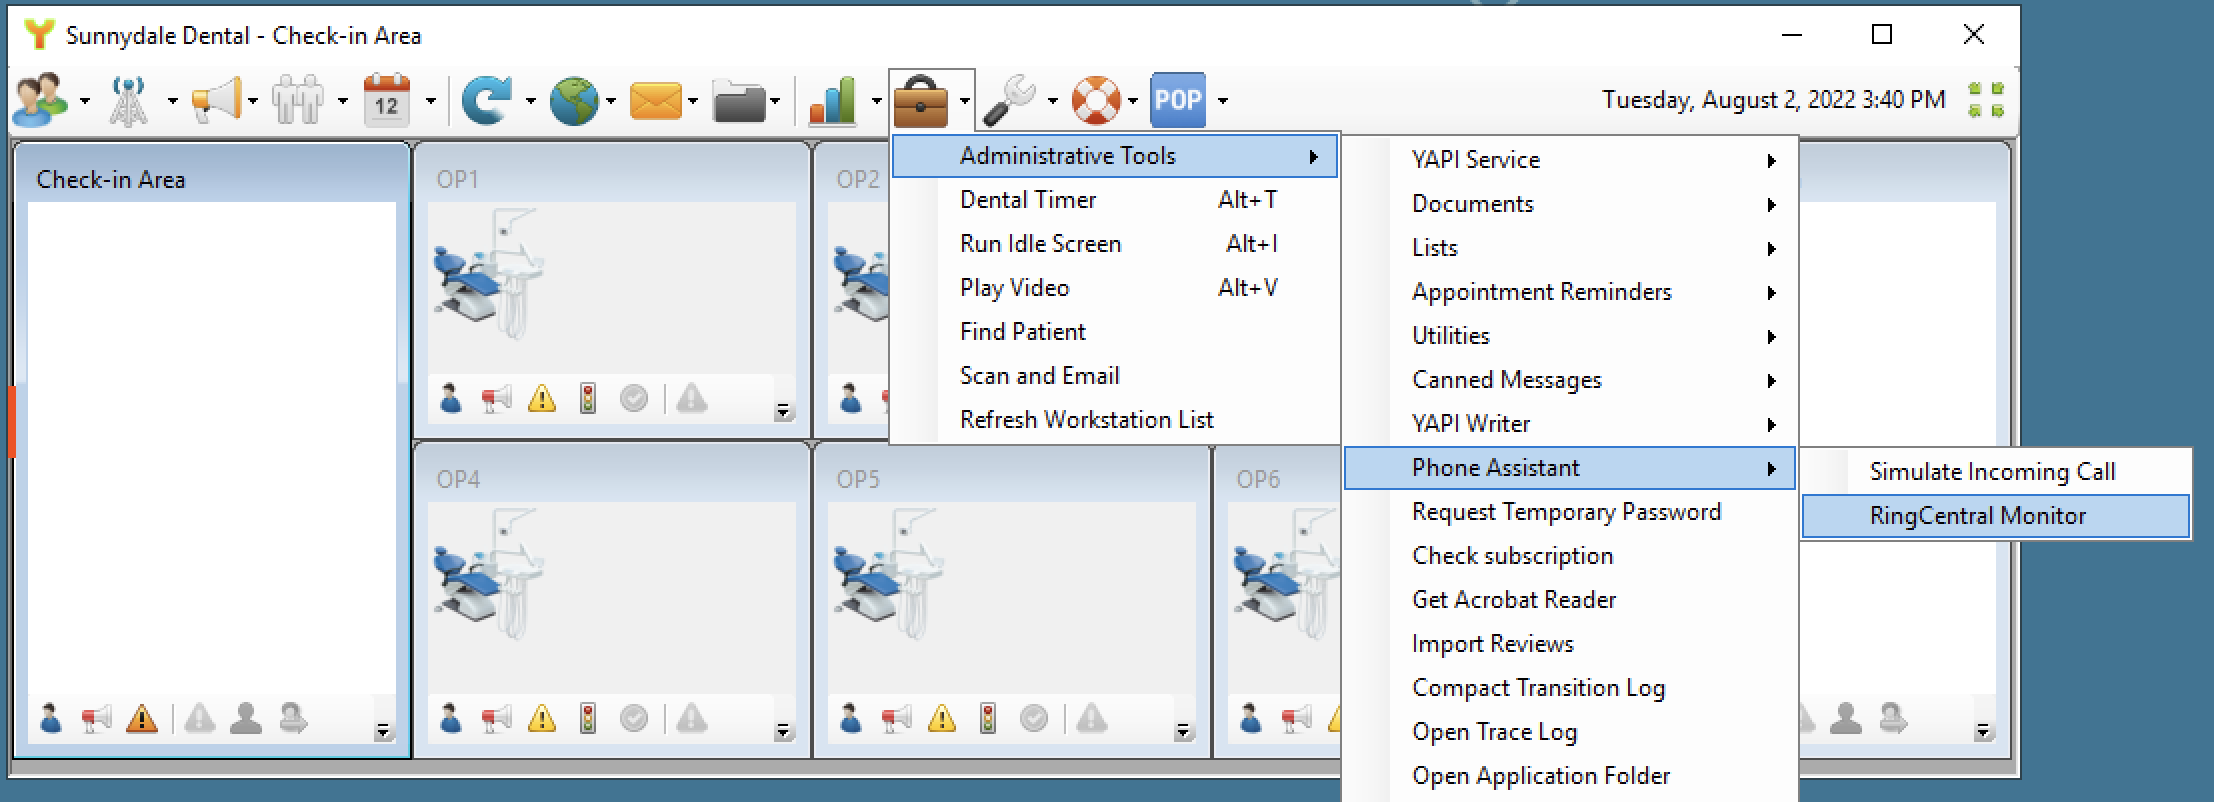Select the Phone Assistant menu entry
Viewport: 2214px width, 802px height.
(x=1570, y=468)
